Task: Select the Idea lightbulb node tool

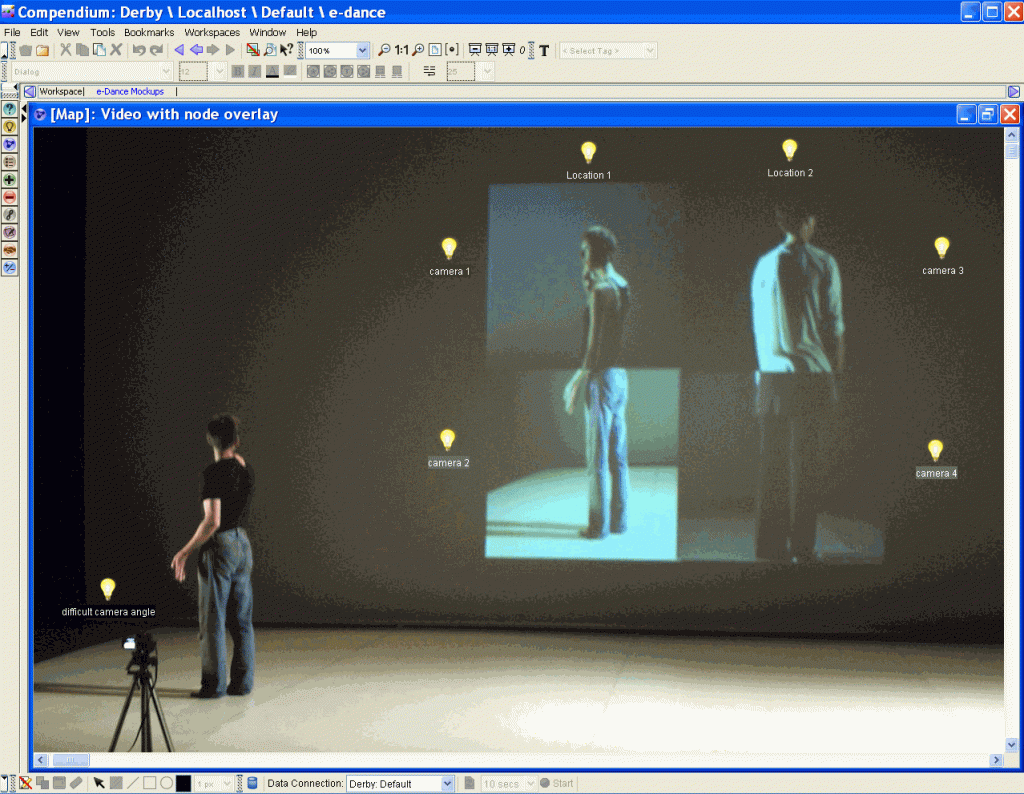Action: click(9, 127)
